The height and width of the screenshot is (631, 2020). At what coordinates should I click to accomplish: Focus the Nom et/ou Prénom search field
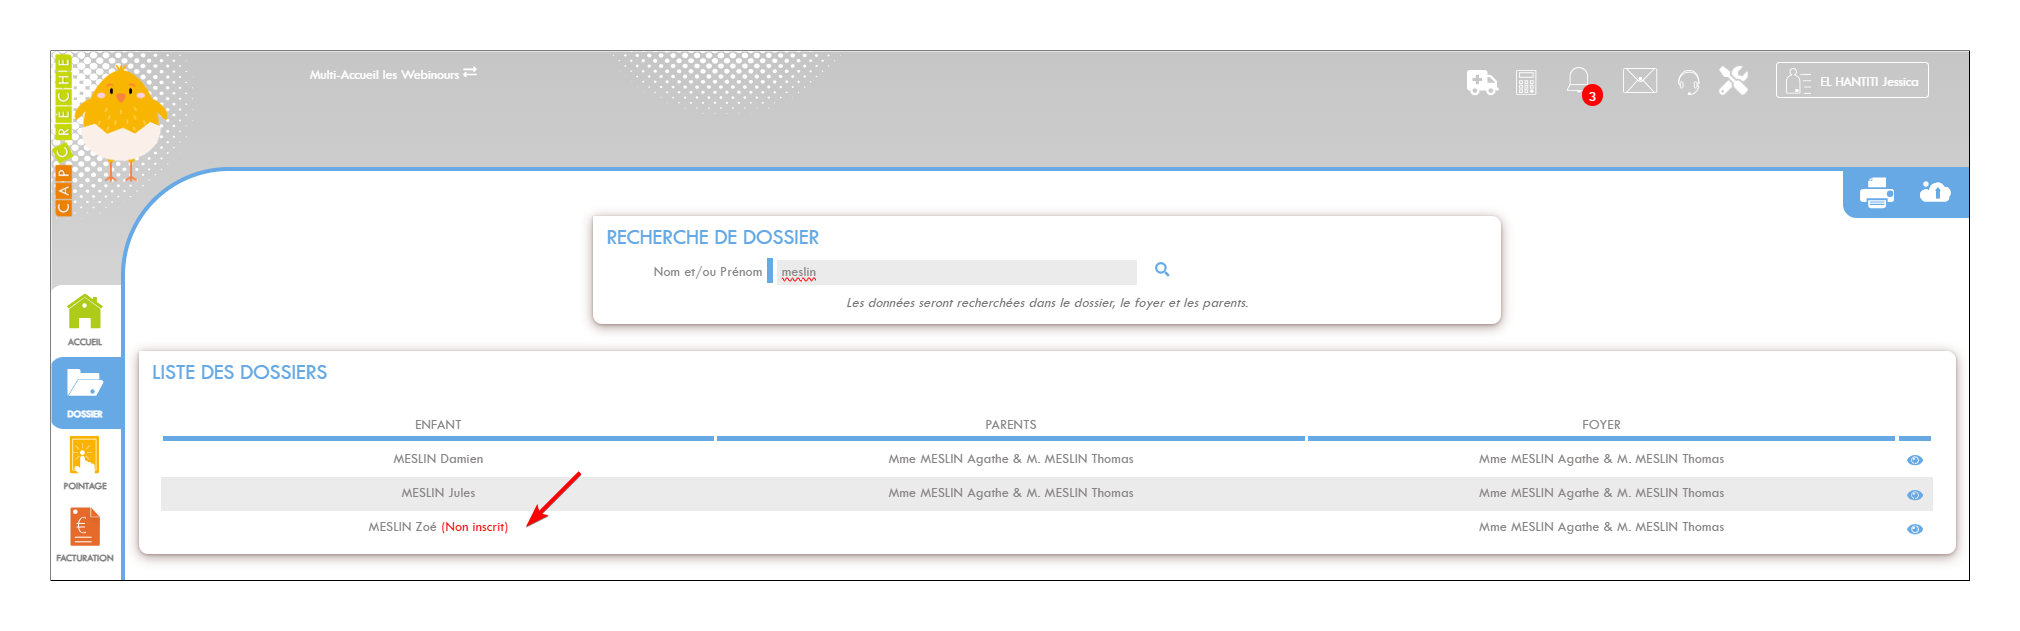tap(955, 272)
